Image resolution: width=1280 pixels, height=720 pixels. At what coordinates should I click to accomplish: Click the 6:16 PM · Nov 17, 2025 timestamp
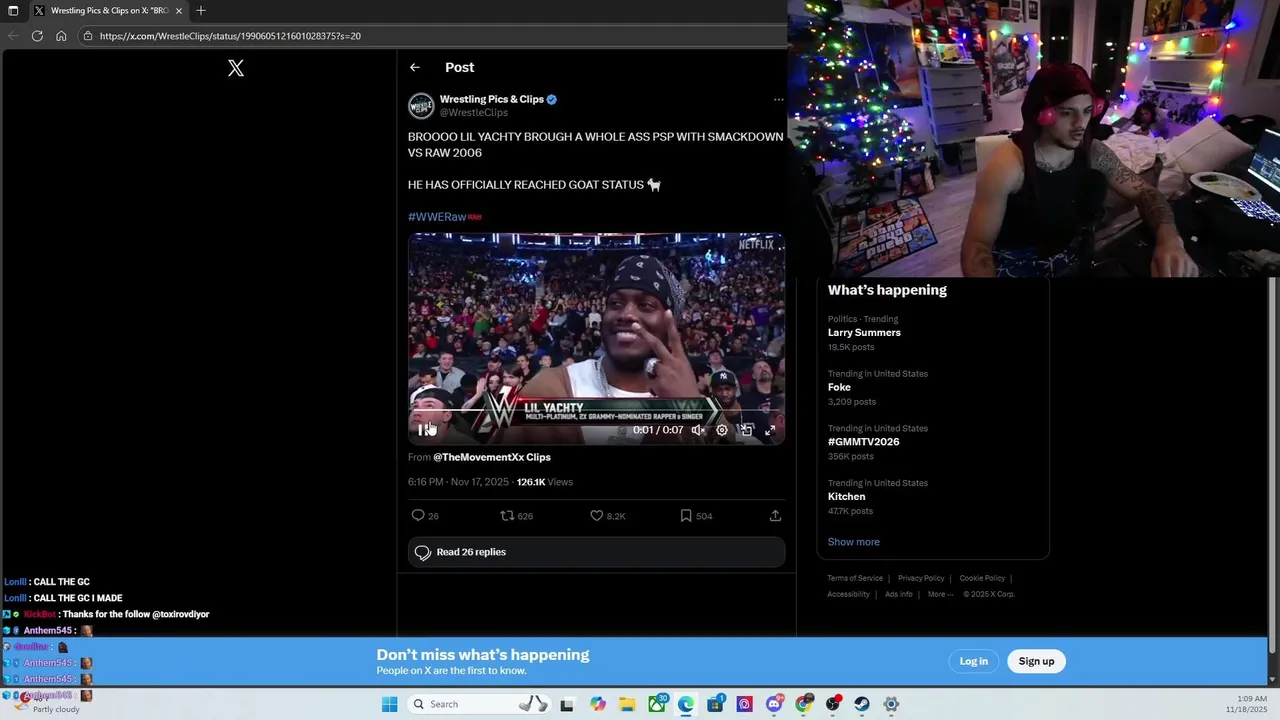coord(458,482)
